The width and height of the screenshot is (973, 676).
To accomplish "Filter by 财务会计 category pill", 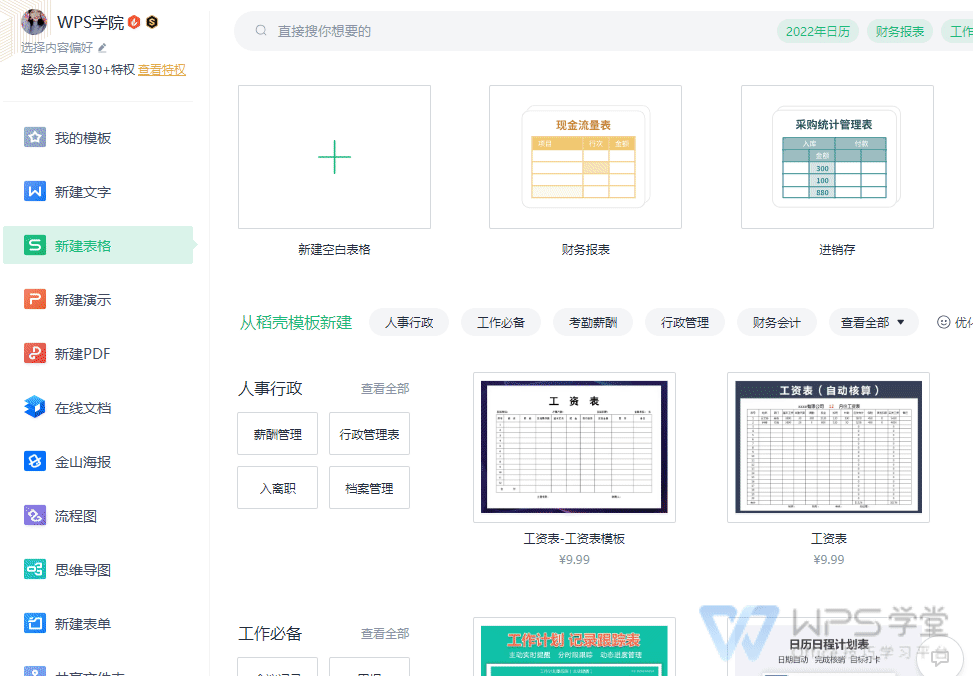I will pyautogui.click(x=776, y=322).
